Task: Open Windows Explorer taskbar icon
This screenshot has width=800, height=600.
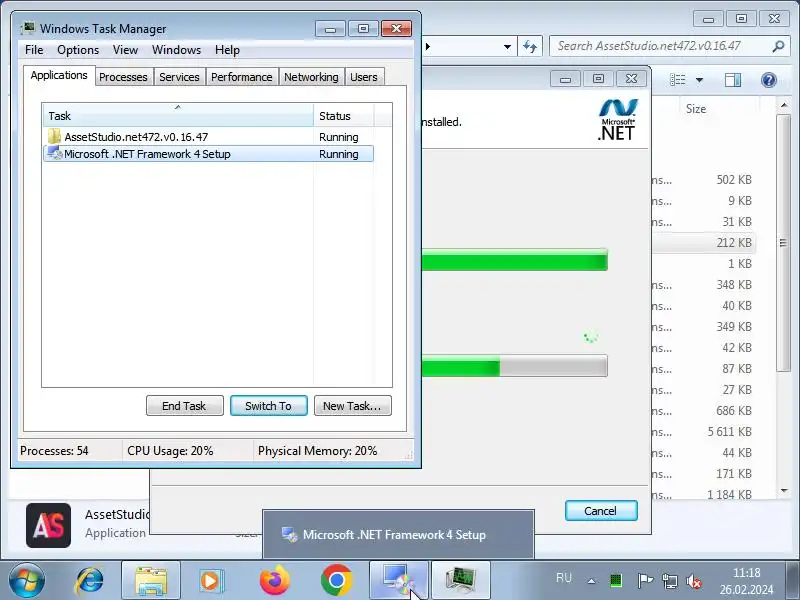Action: 151,580
